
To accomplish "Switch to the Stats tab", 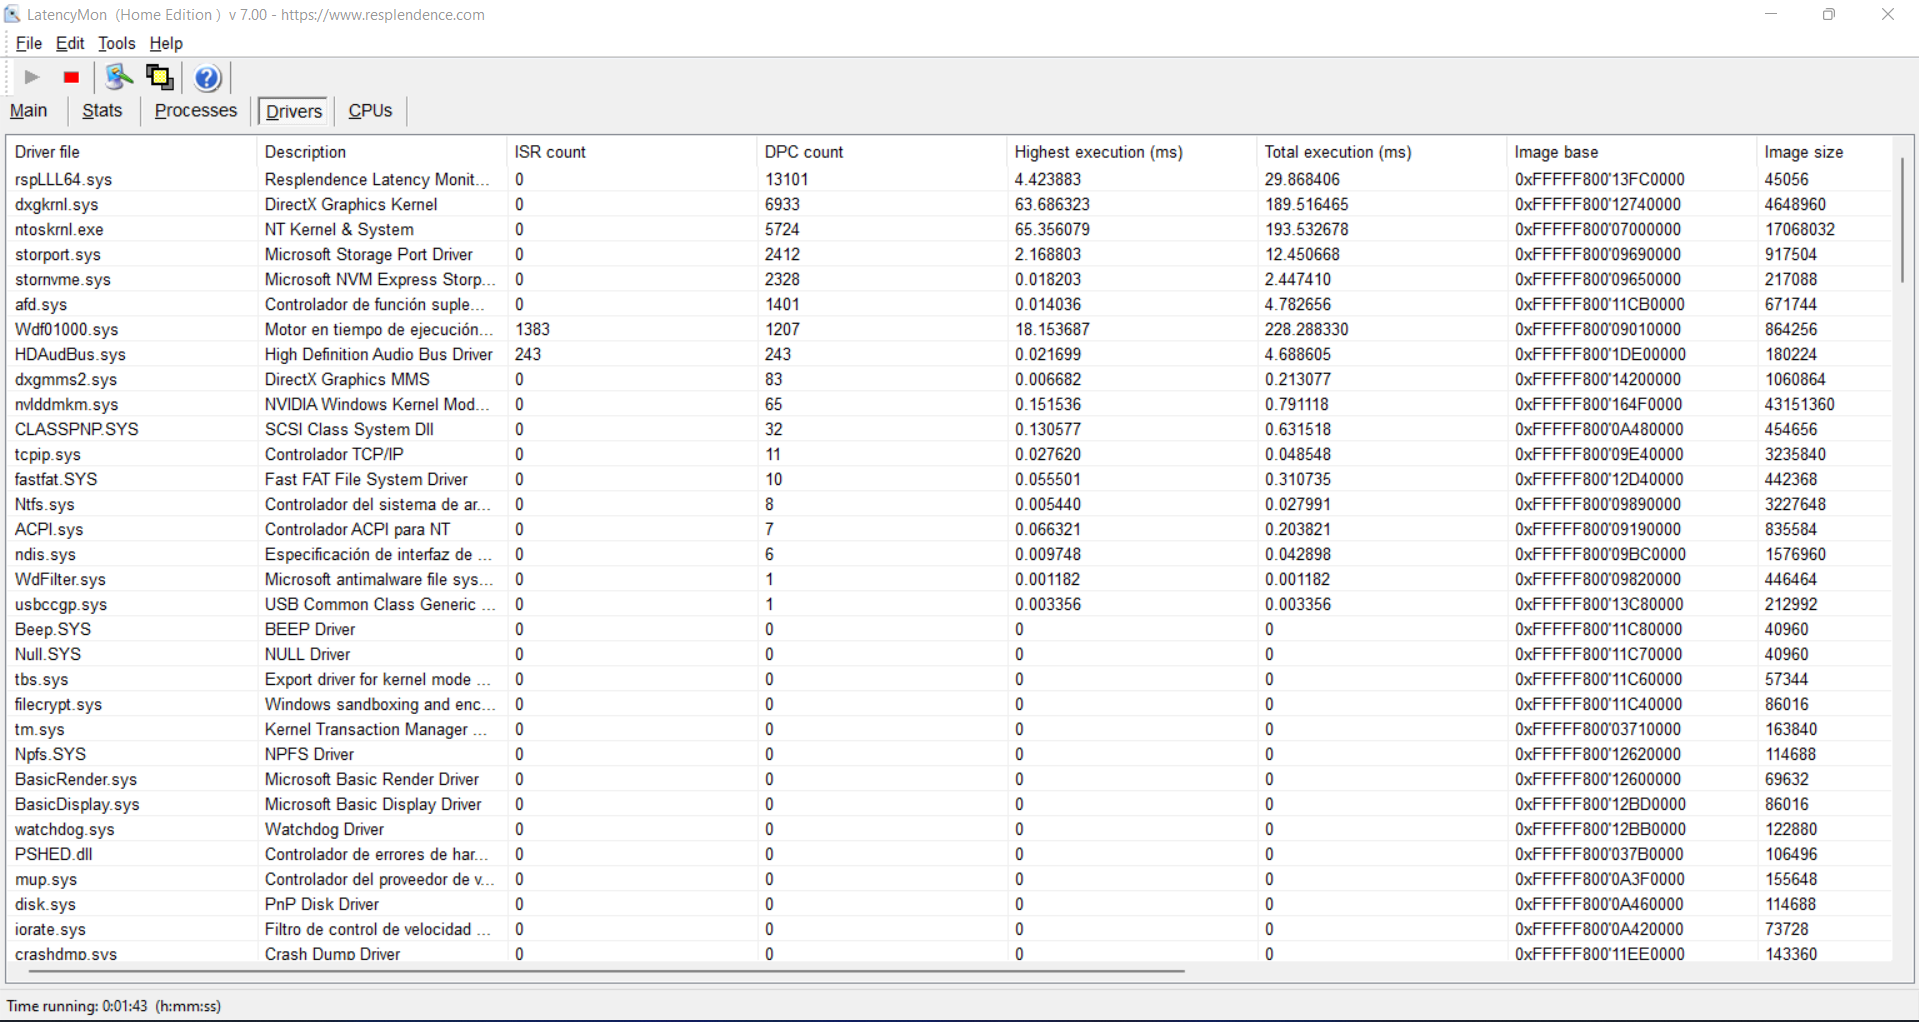I will coord(102,110).
